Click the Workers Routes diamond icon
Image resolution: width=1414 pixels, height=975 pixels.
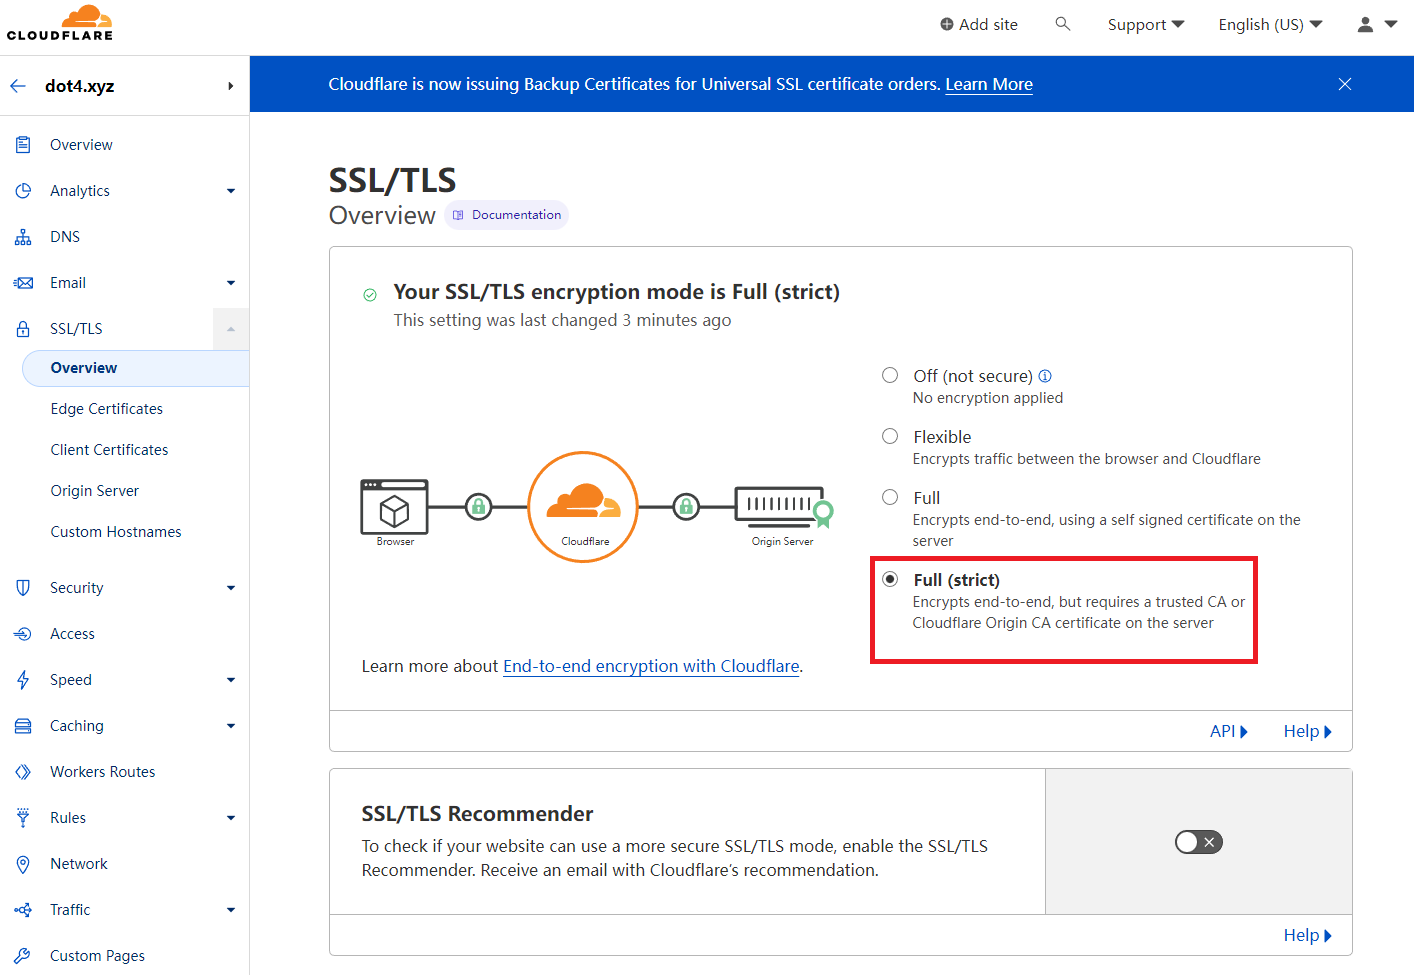23,772
